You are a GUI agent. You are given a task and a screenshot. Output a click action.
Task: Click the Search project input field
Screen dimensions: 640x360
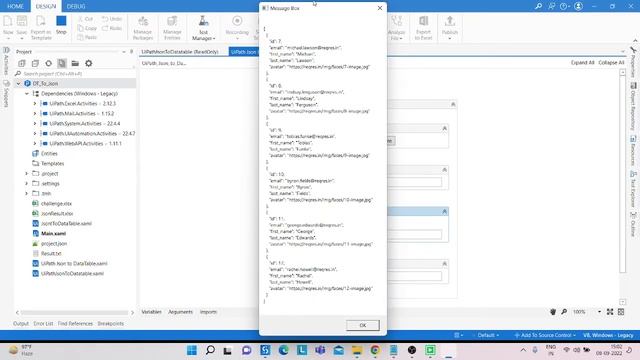tap(76, 74)
